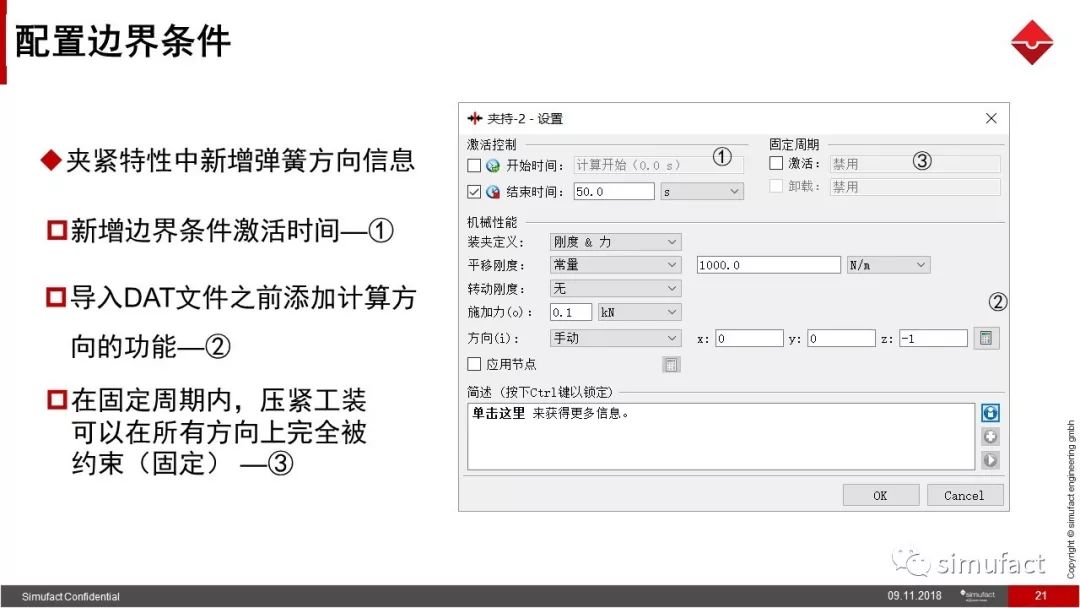Click the 卸载 field showing 禁用
This screenshot has height=608, width=1080.
pyautogui.click(x=915, y=186)
